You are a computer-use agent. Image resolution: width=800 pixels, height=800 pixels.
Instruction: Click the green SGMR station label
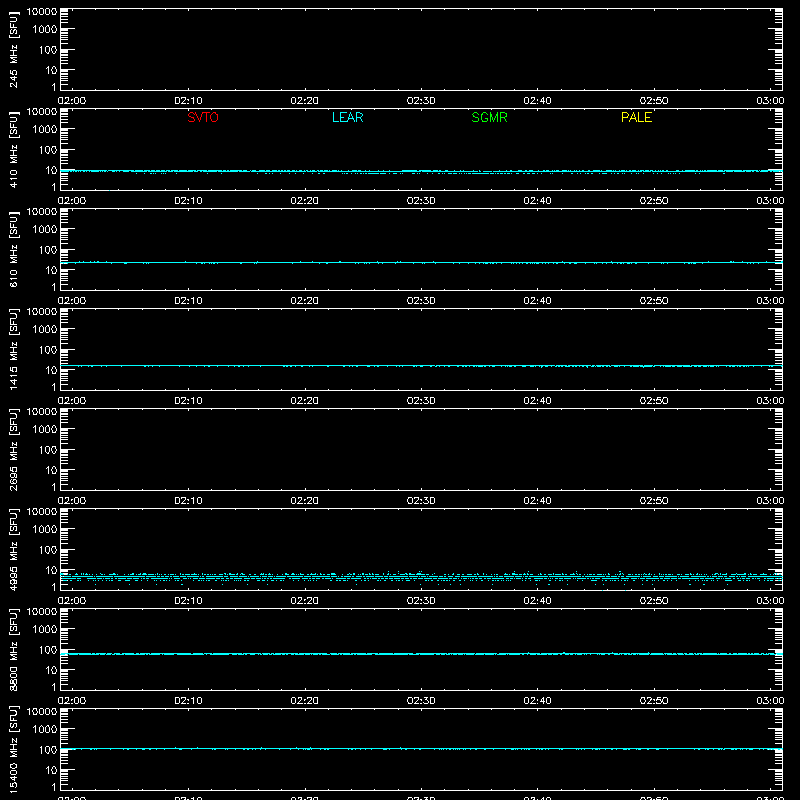[489, 117]
